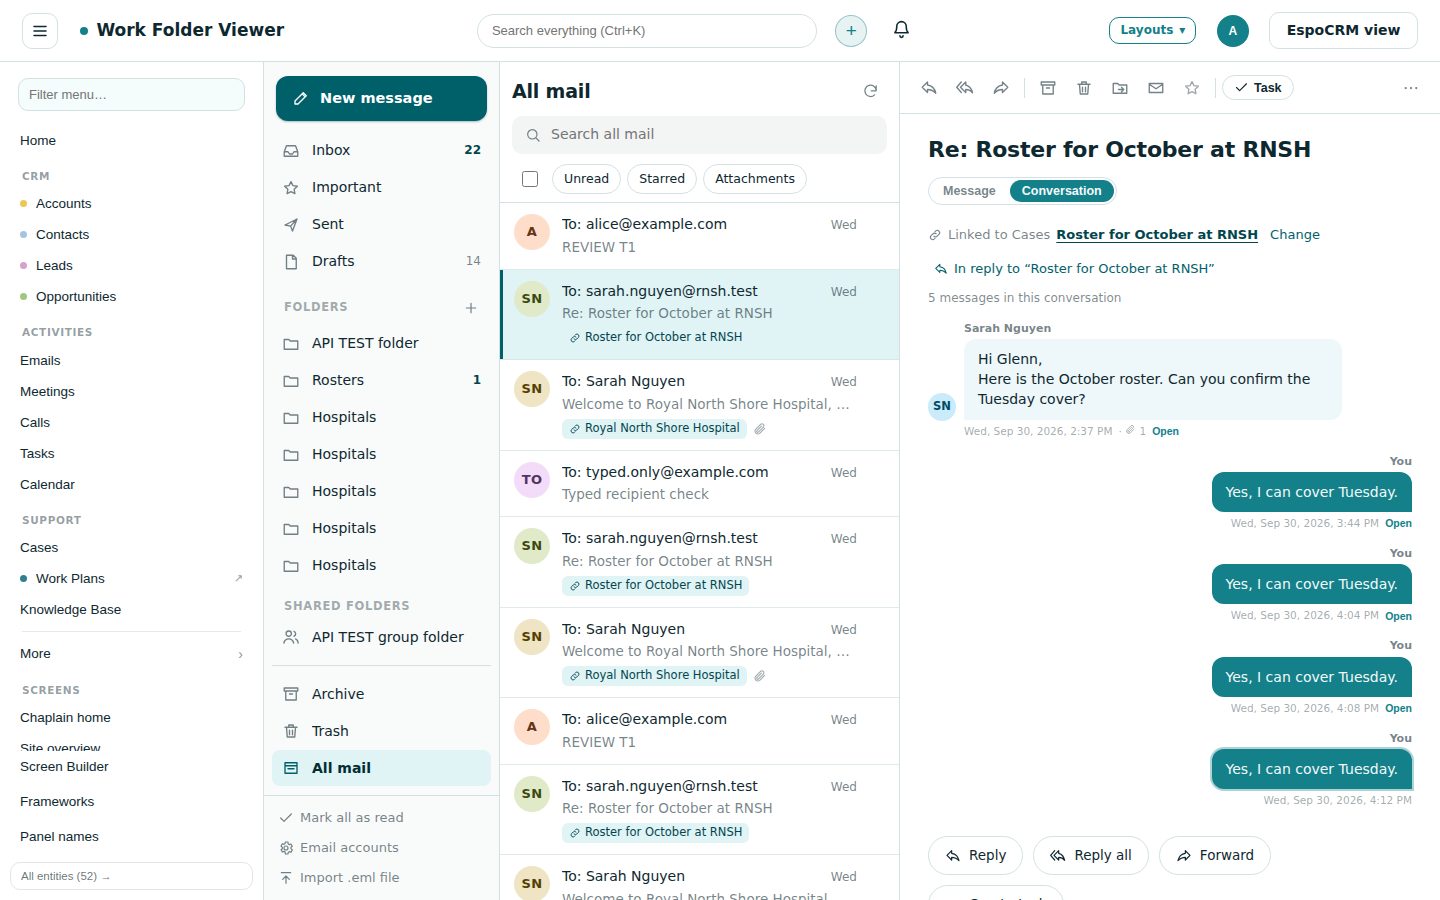1440x900 pixels.
Task: Click the Reply all icon in message toolbar
Action: point(965,88)
